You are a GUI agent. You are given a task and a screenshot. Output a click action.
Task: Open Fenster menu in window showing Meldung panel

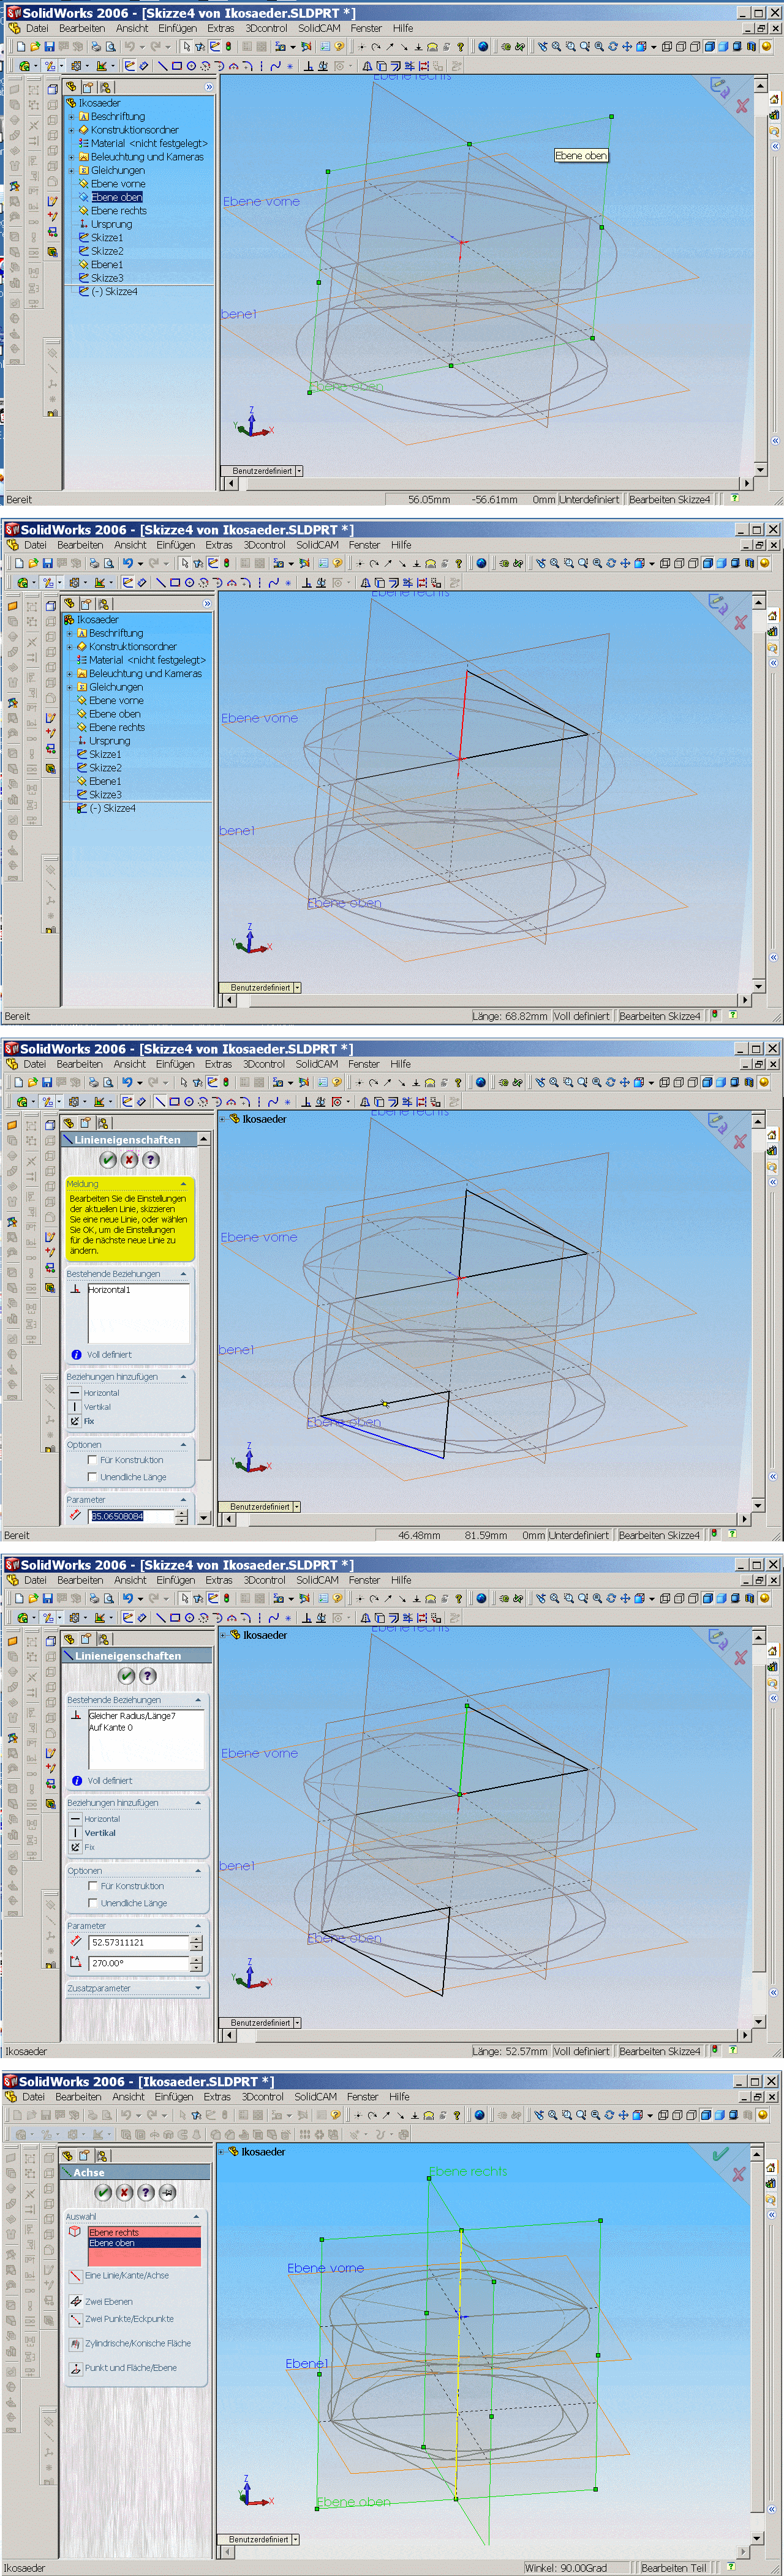364,1064
